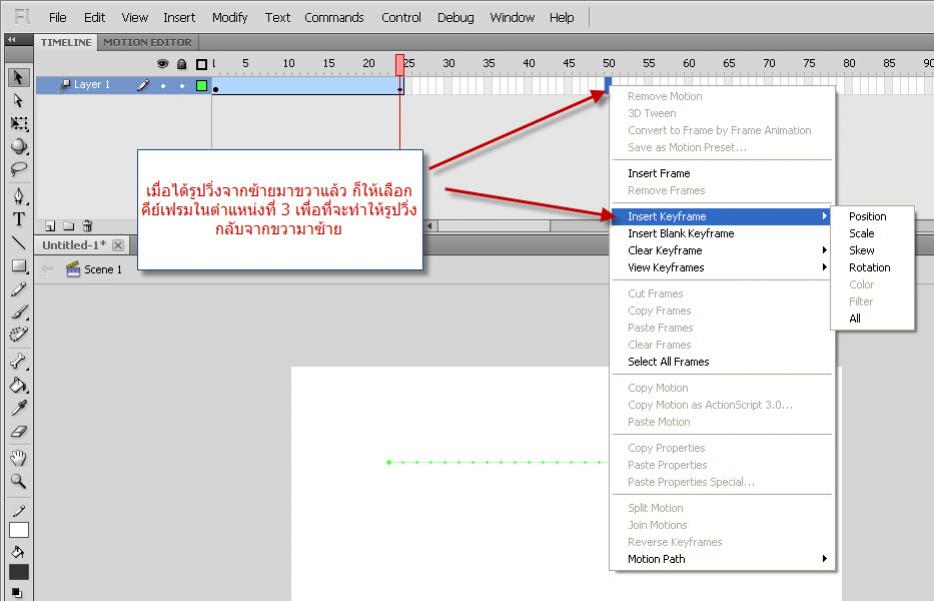Click the Layer 1 name

click(x=92, y=85)
